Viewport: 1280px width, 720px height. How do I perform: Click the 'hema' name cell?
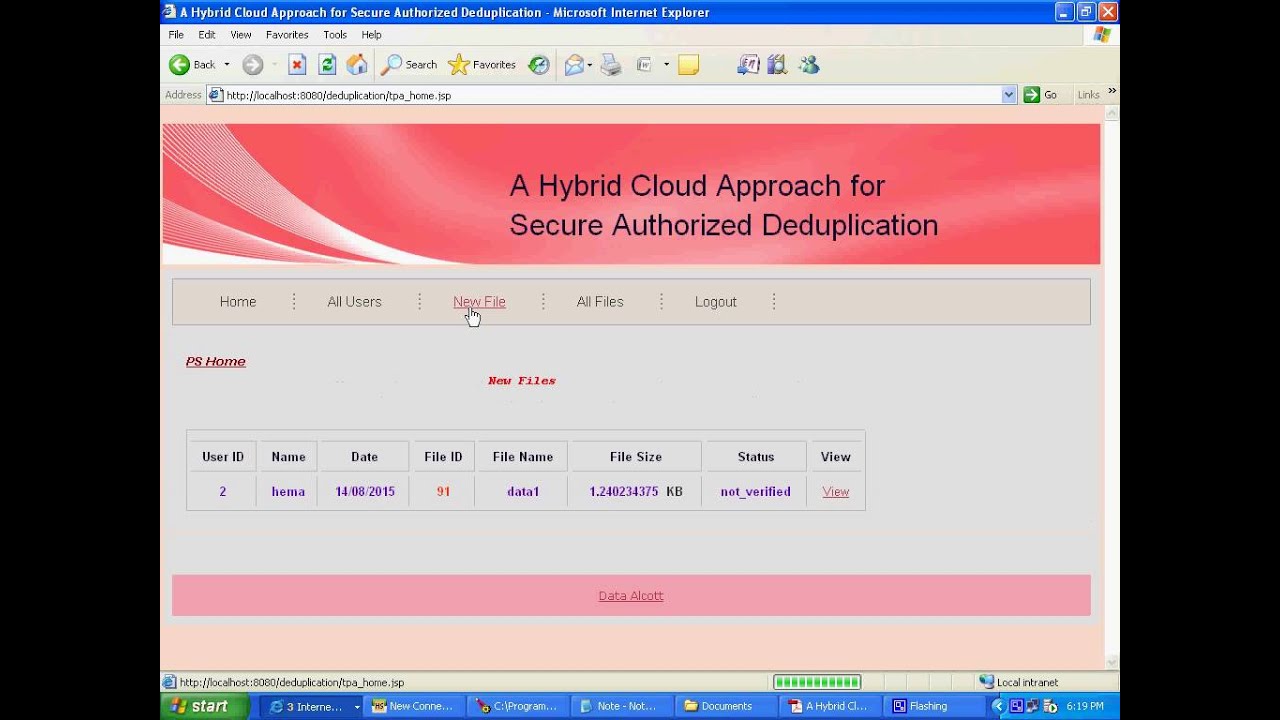(288, 492)
